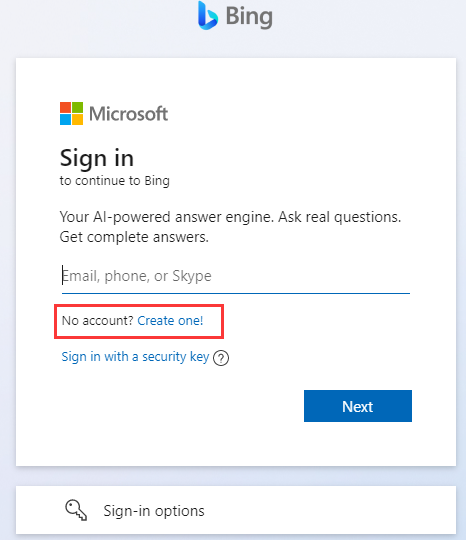Click the 'No account?' label text
The height and width of the screenshot is (540, 466).
pyautogui.click(x=97, y=321)
